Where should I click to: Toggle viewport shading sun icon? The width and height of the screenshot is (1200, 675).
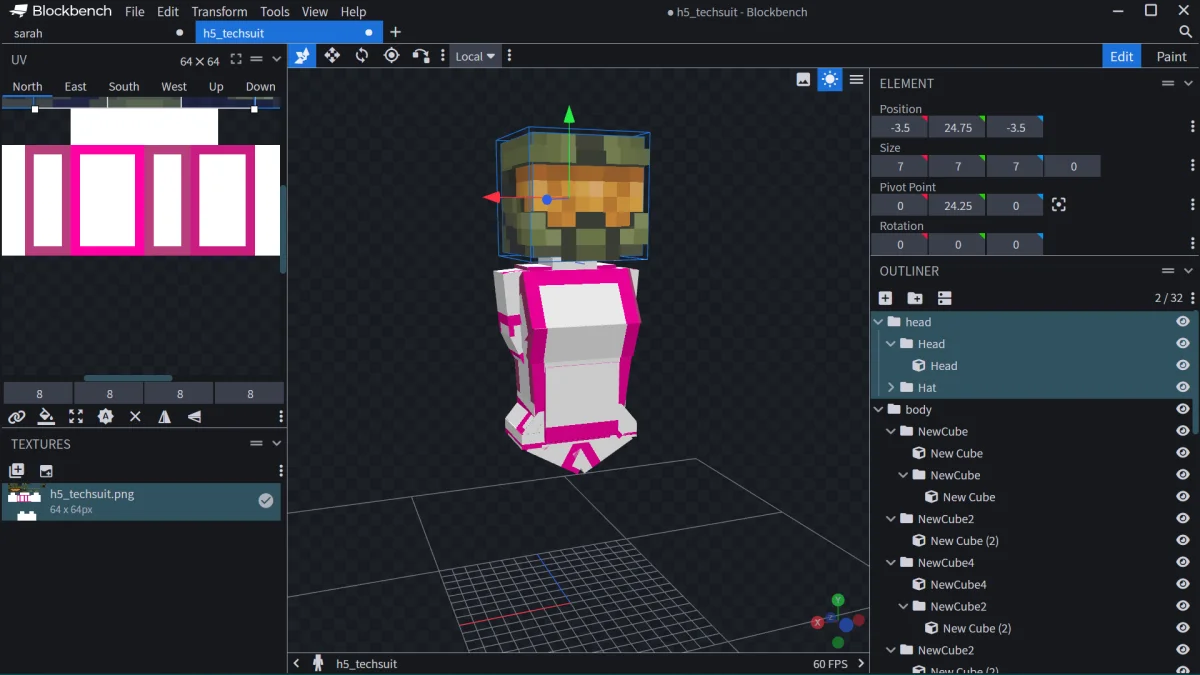click(830, 80)
